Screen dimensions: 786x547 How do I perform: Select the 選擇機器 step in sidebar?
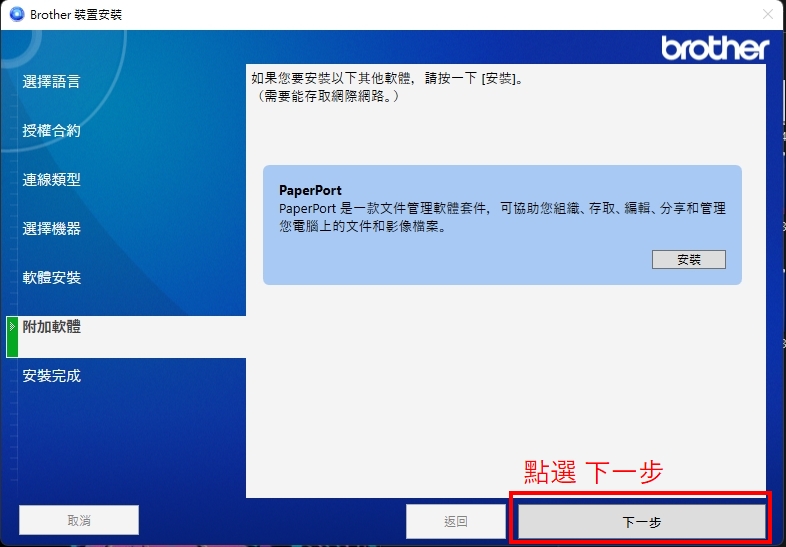pos(51,229)
